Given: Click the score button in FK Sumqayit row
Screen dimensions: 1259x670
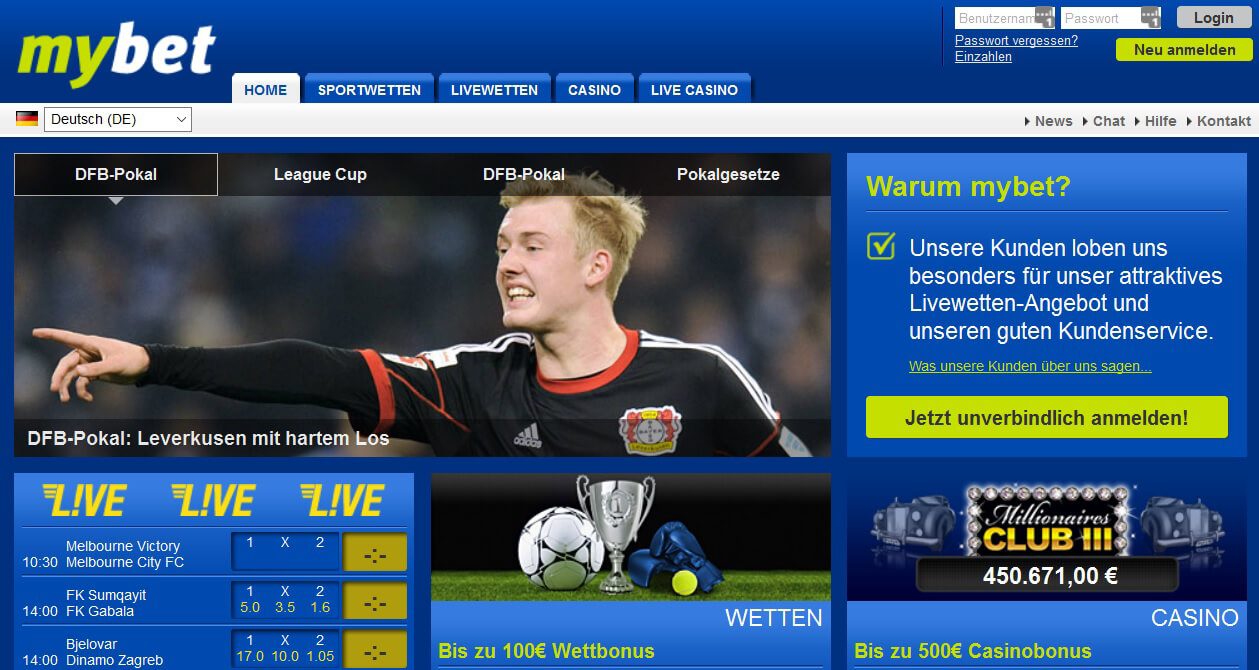Looking at the screenshot, I should 375,601.
